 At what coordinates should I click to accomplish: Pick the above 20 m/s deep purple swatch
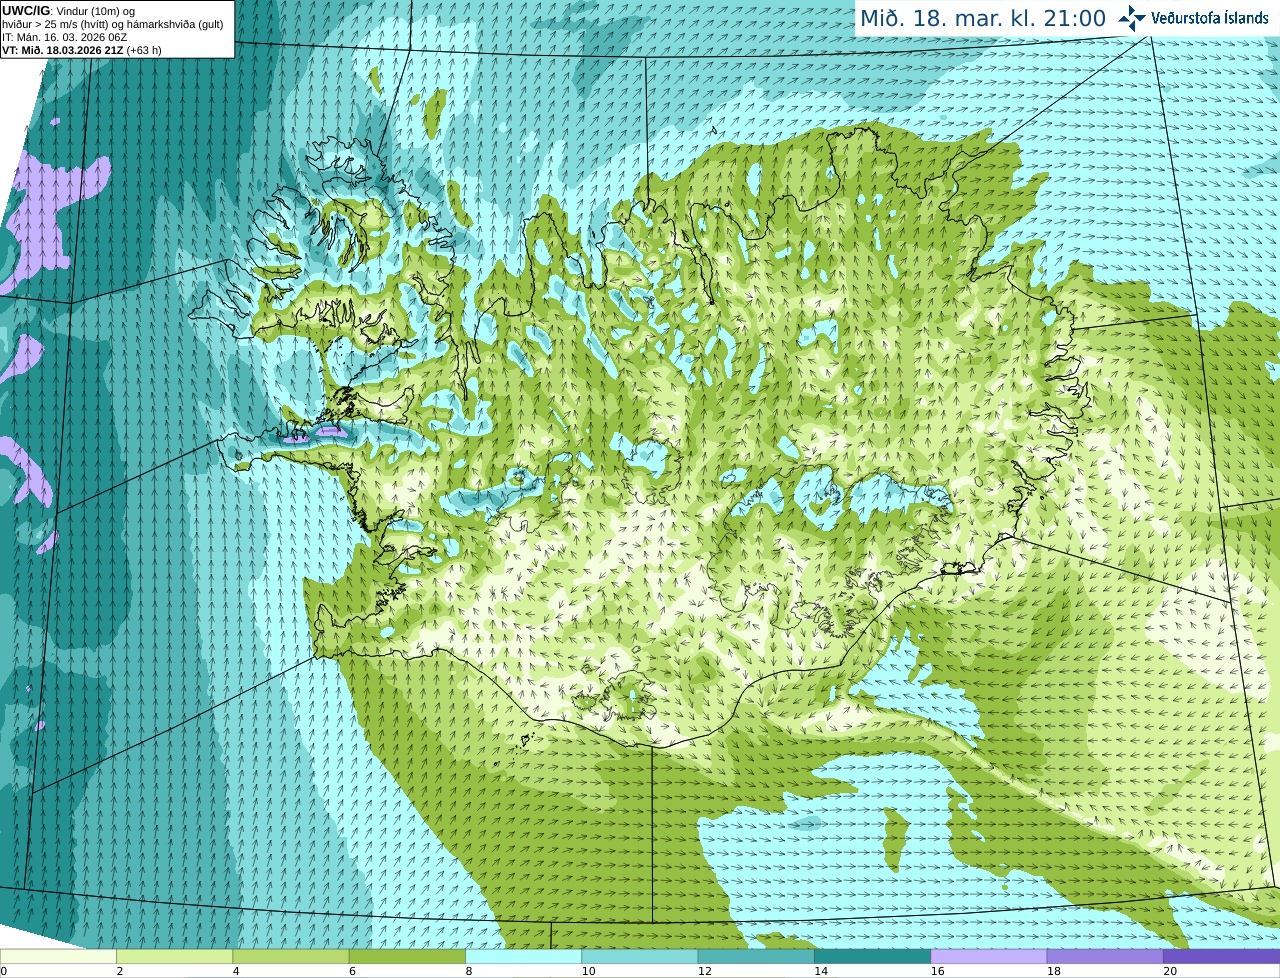click(x=1221, y=956)
